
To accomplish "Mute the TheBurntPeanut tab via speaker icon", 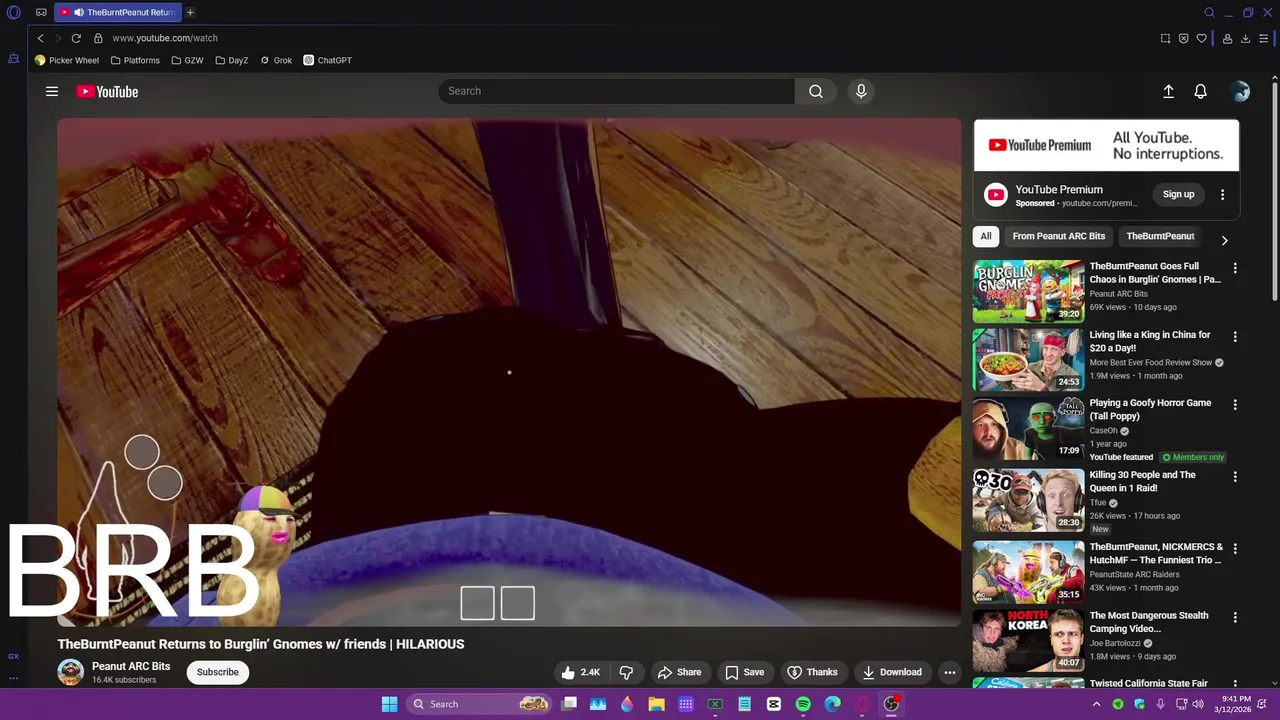I will click(x=78, y=13).
